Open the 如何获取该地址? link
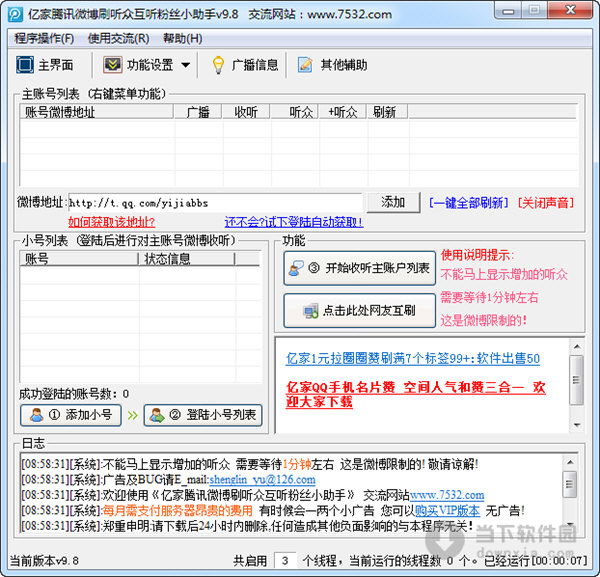Screen dimensions: 600x577 click(111, 222)
